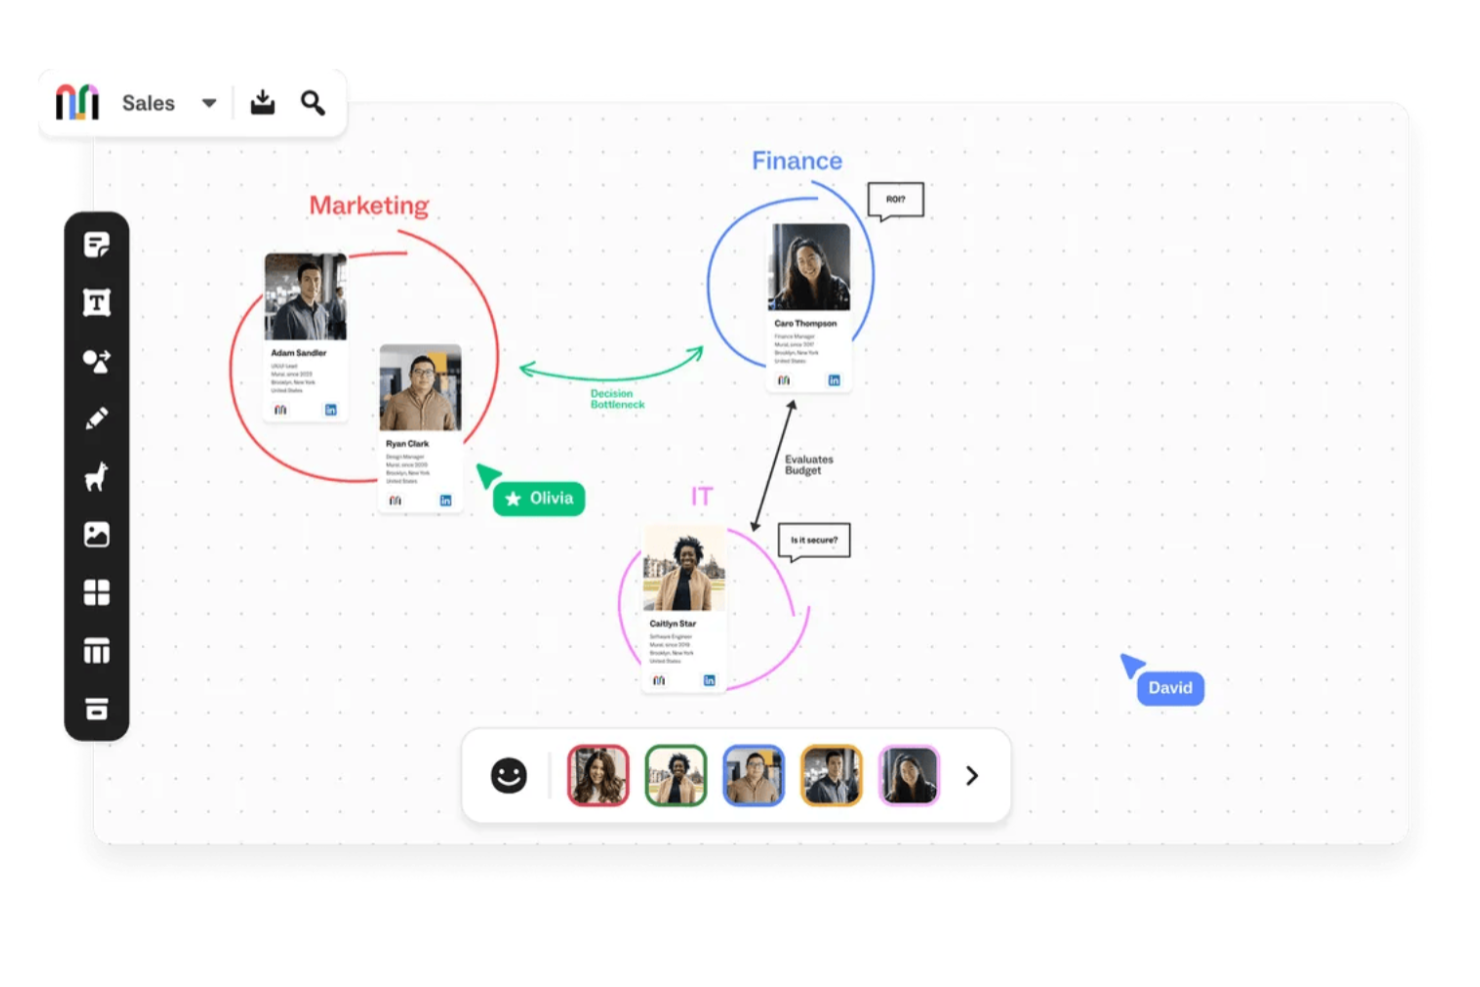The width and height of the screenshot is (1480, 987).
Task: Open the archive box tool
Action: pos(97,709)
